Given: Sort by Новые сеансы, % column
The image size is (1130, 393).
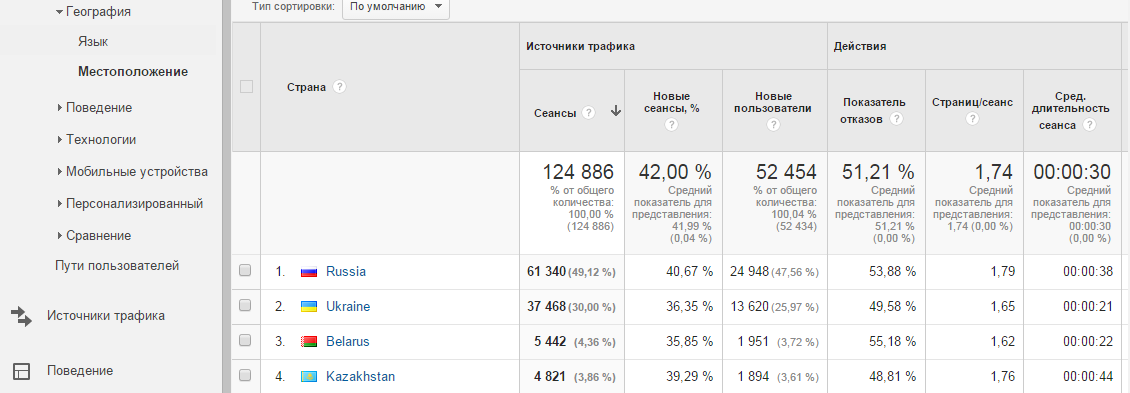Looking at the screenshot, I should click(x=672, y=102).
